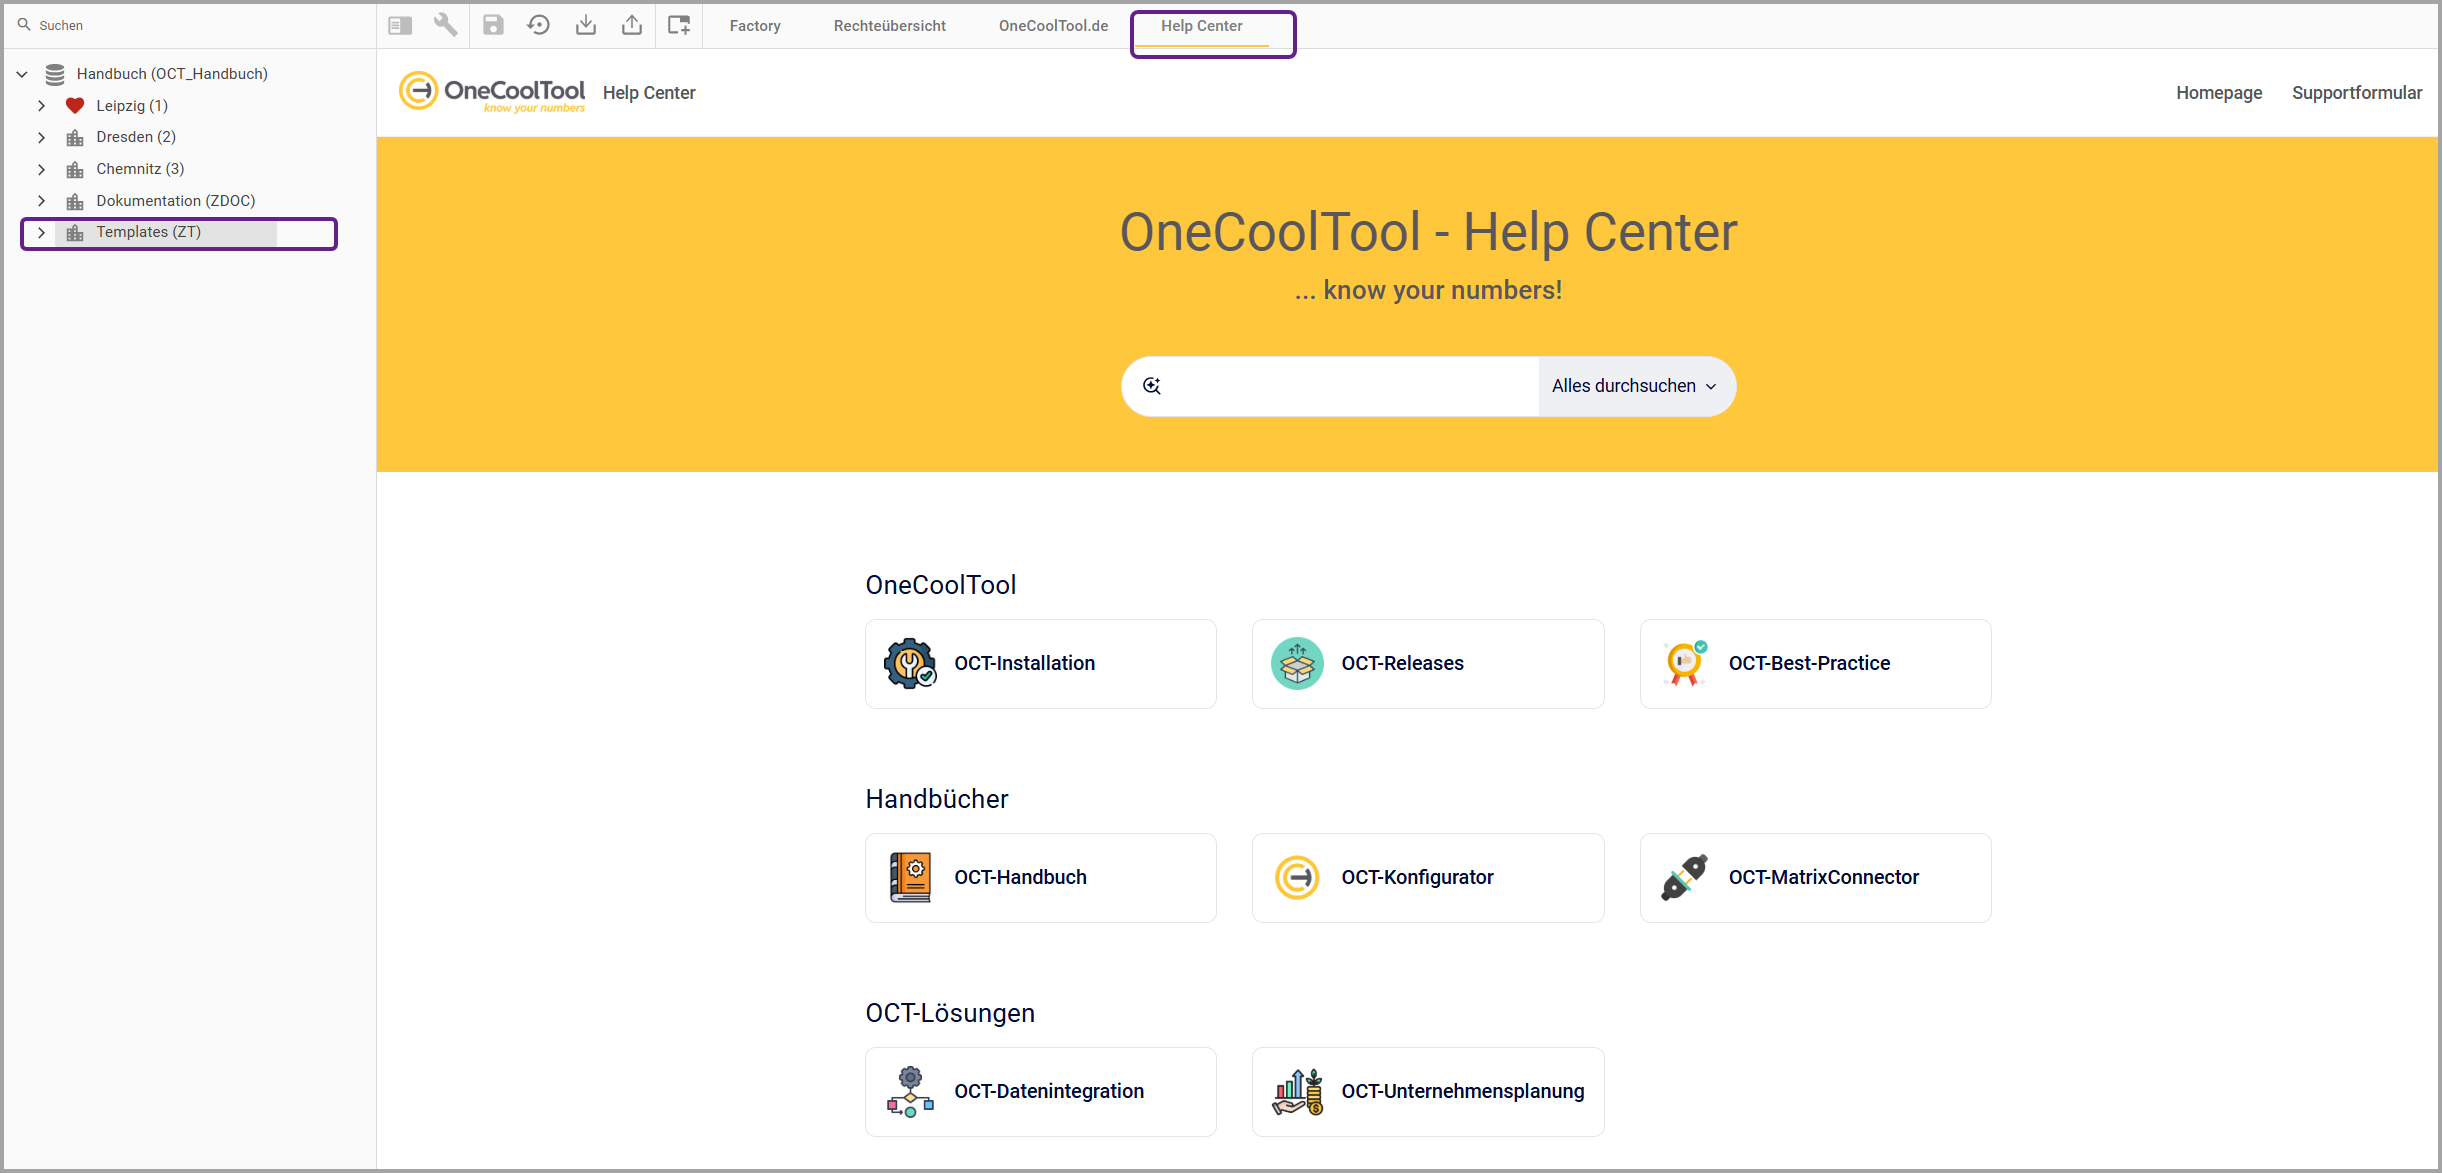Viewport: 2442px width, 1173px height.
Task: Click the building icon beside Dokumentation
Action: point(75,201)
